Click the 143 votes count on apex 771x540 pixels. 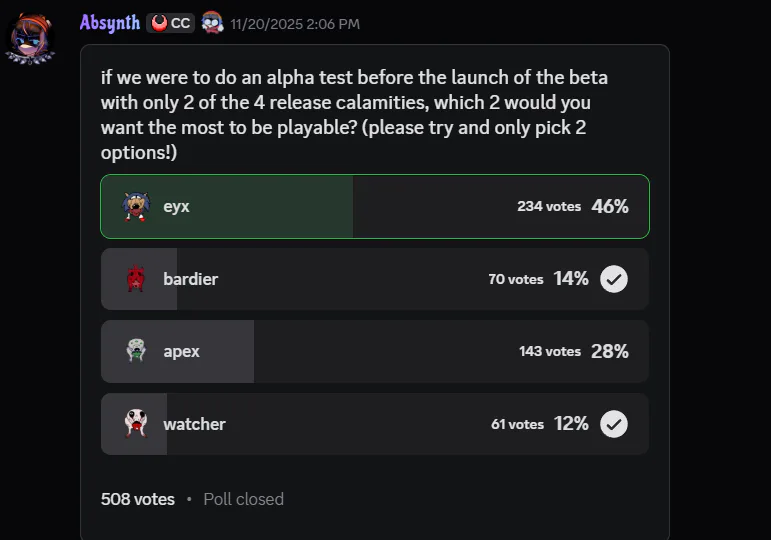[550, 352]
